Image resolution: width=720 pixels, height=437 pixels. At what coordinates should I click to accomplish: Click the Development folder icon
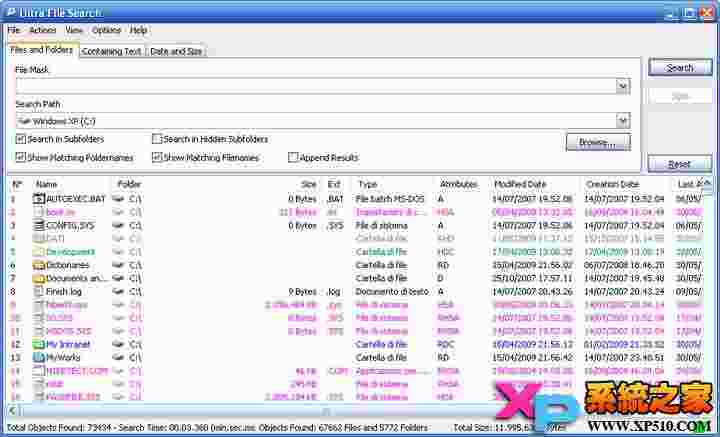point(39,252)
